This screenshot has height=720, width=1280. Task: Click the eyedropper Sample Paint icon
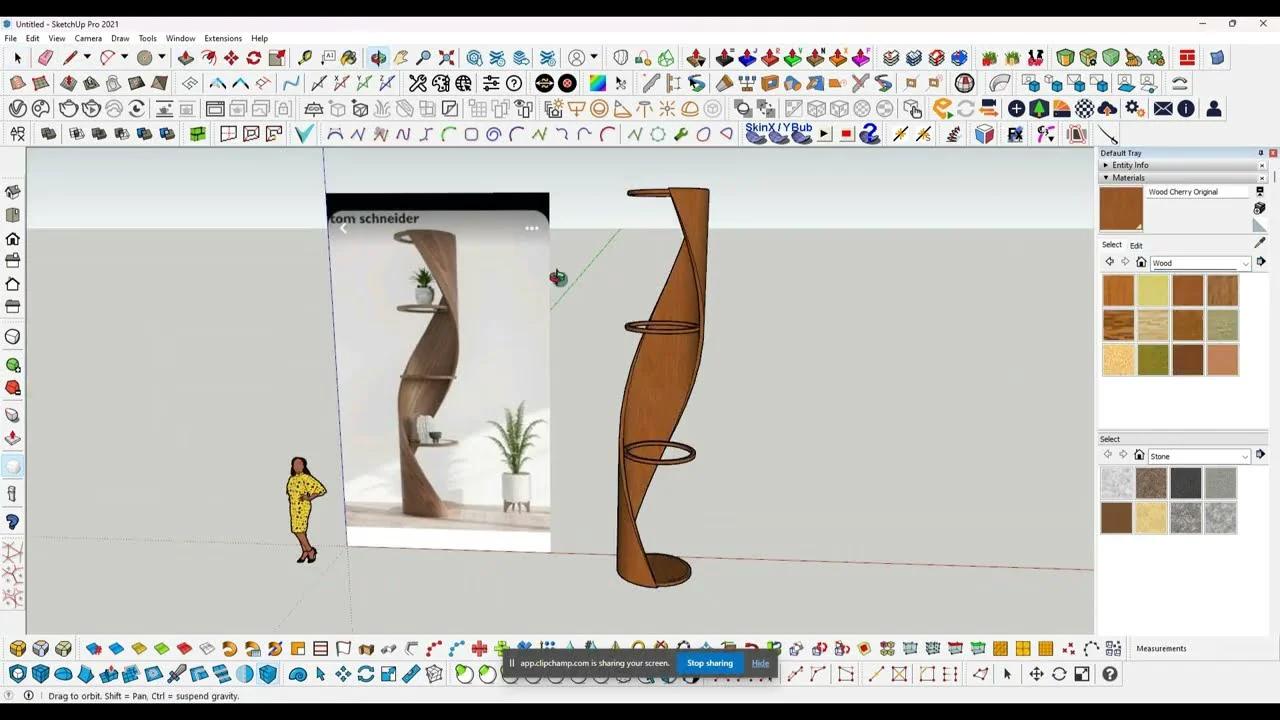[1259, 242]
